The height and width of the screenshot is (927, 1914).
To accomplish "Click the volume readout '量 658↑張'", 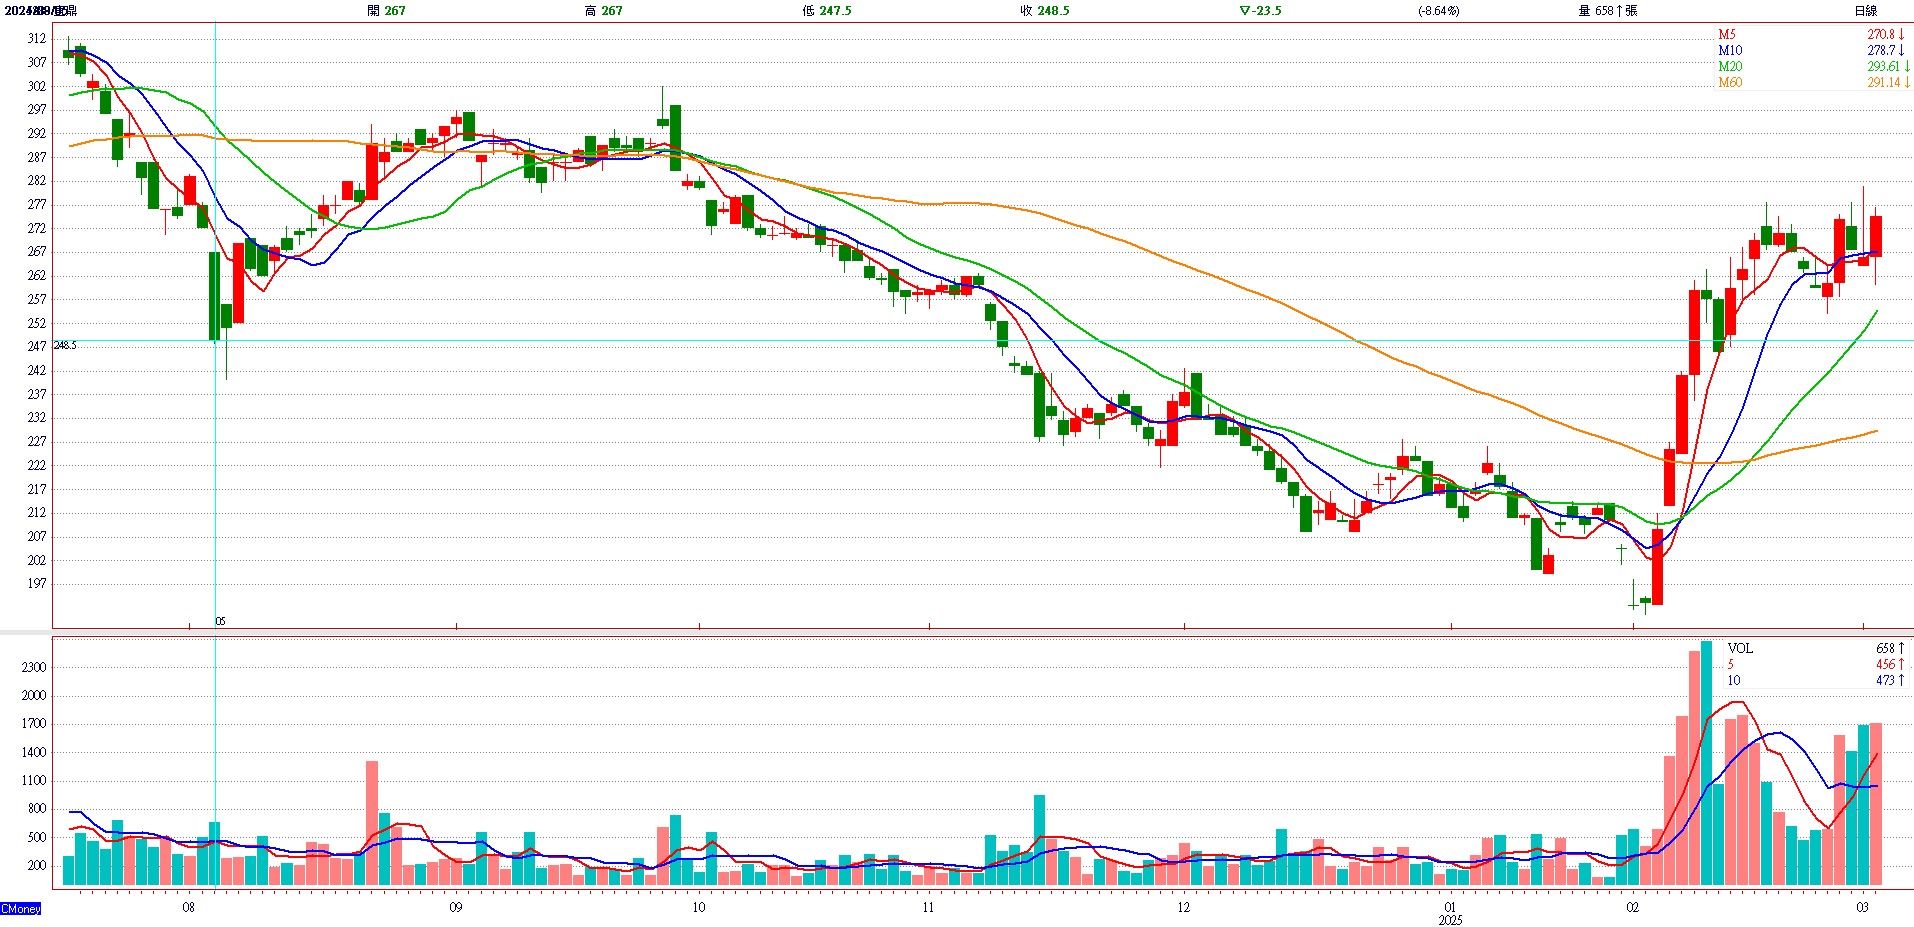I will 1608,11.
